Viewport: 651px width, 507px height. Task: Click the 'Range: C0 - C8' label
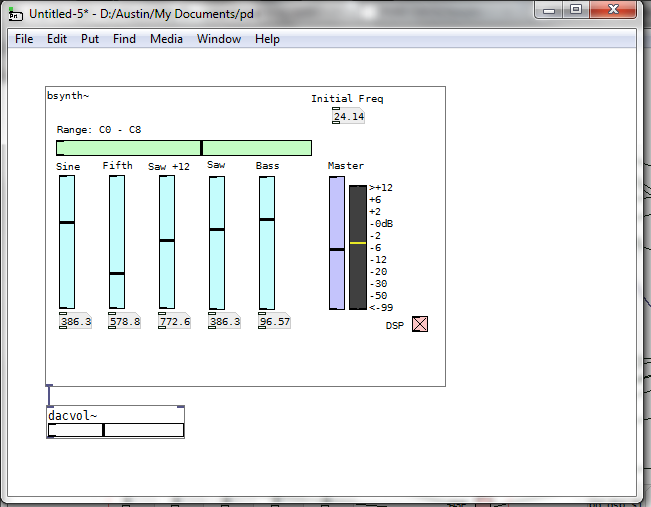tap(99, 130)
